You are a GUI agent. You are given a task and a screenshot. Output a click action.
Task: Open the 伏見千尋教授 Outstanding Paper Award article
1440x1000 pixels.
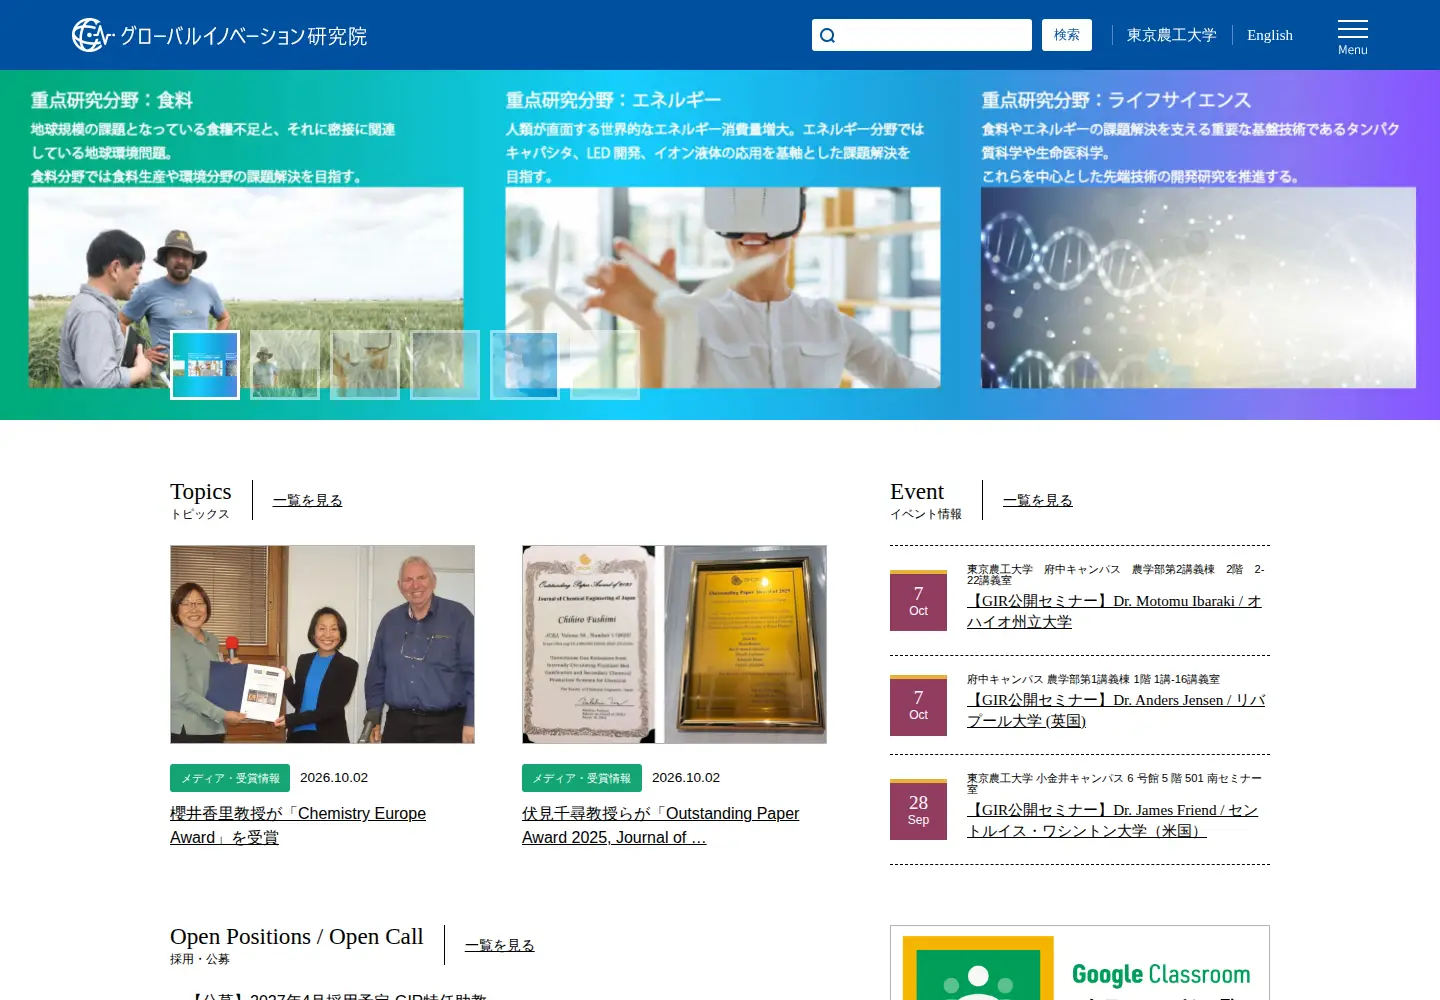660,826
